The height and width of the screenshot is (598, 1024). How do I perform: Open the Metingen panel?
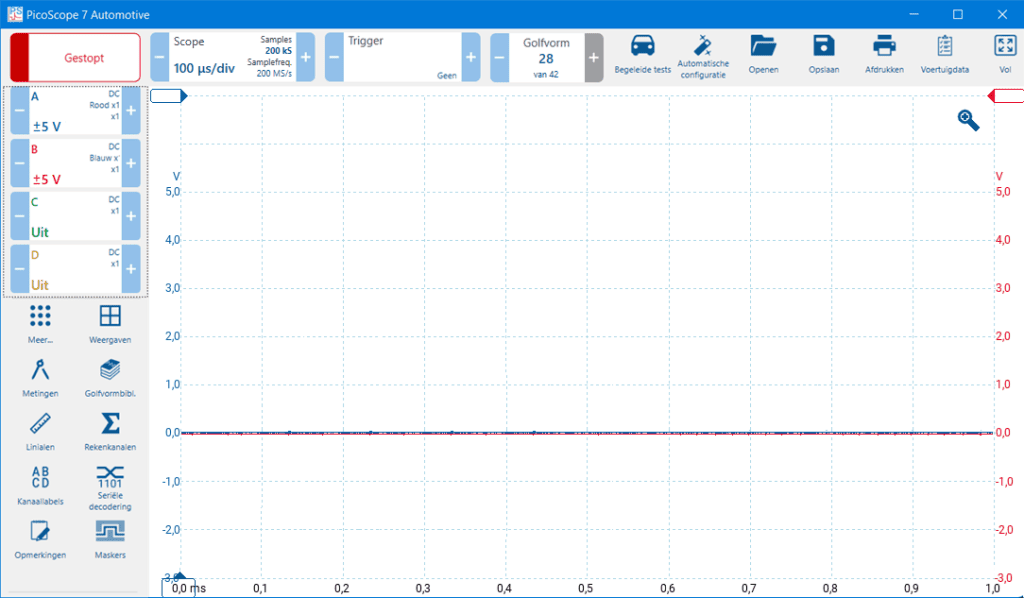pos(39,378)
